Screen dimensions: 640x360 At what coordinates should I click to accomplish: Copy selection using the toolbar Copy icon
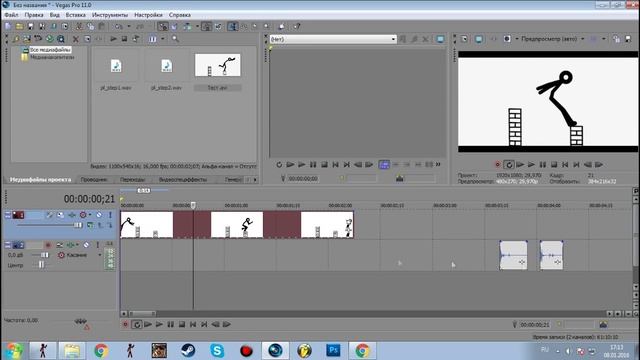pos(91,27)
